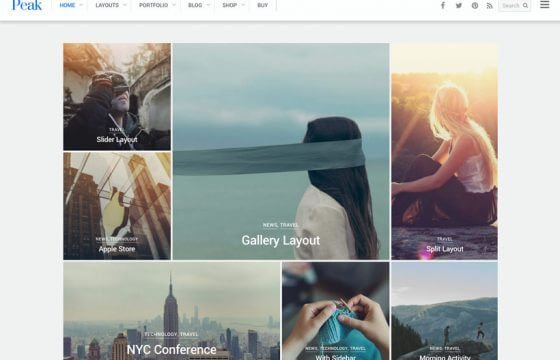560x360 pixels.
Task: Click Technology, Travel category above NYC Conference
Action: pyautogui.click(x=171, y=334)
